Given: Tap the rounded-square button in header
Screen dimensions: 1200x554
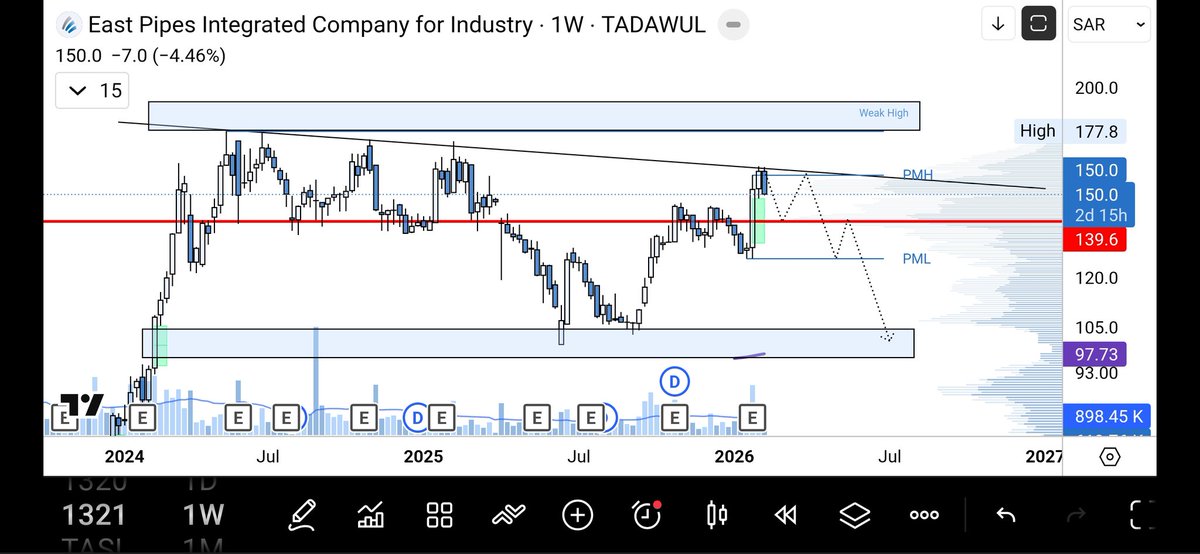Looking at the screenshot, I should [x=1038, y=24].
